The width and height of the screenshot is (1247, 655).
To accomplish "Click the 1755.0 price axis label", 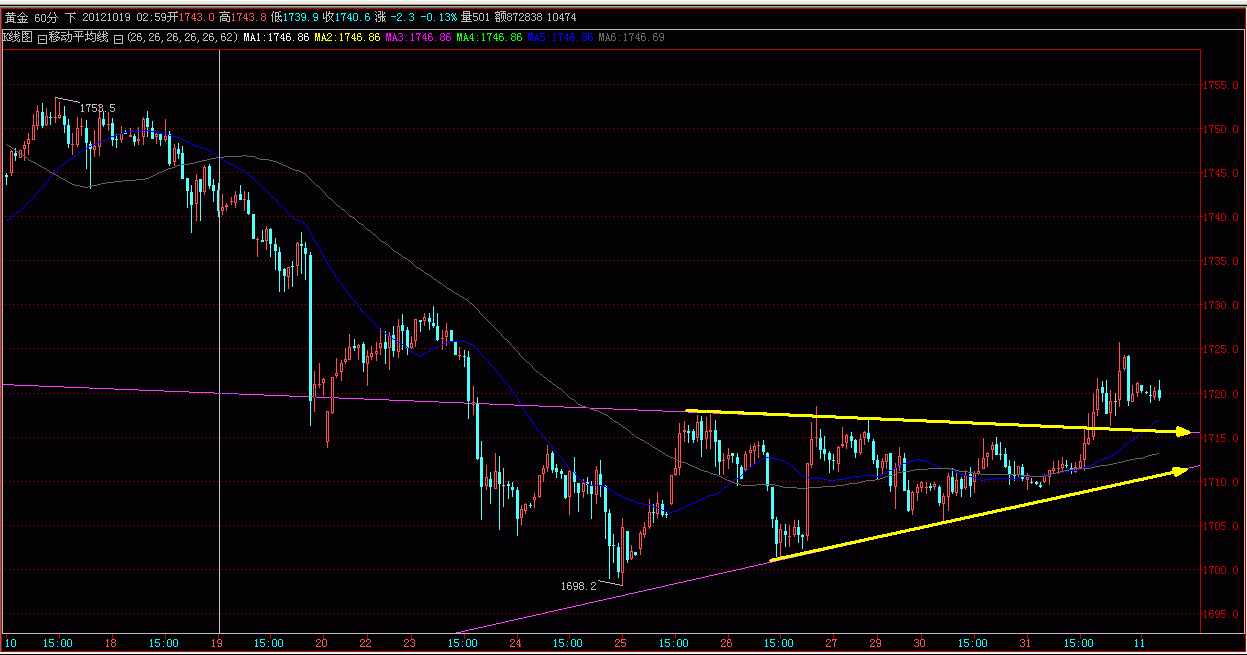I will [x=1220, y=85].
